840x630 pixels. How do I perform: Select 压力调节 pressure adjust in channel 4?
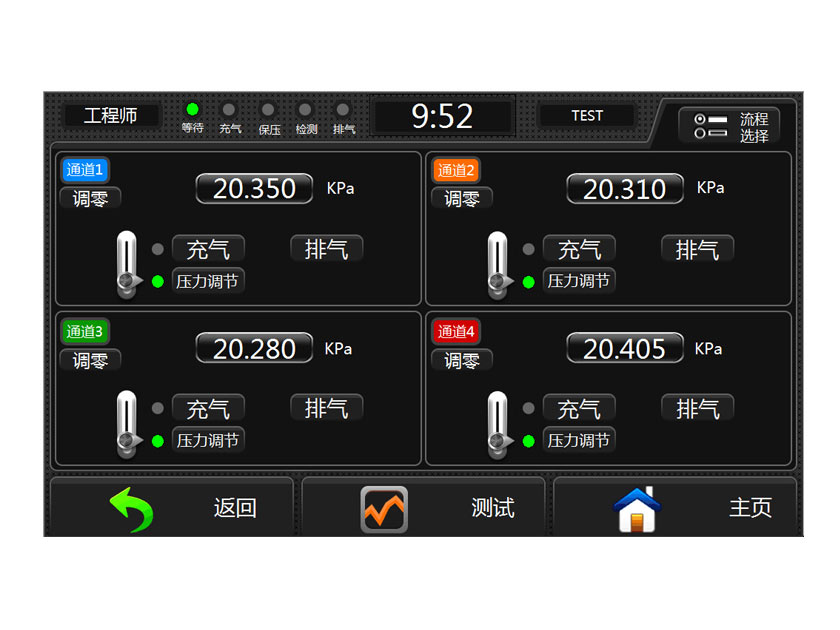(x=578, y=440)
